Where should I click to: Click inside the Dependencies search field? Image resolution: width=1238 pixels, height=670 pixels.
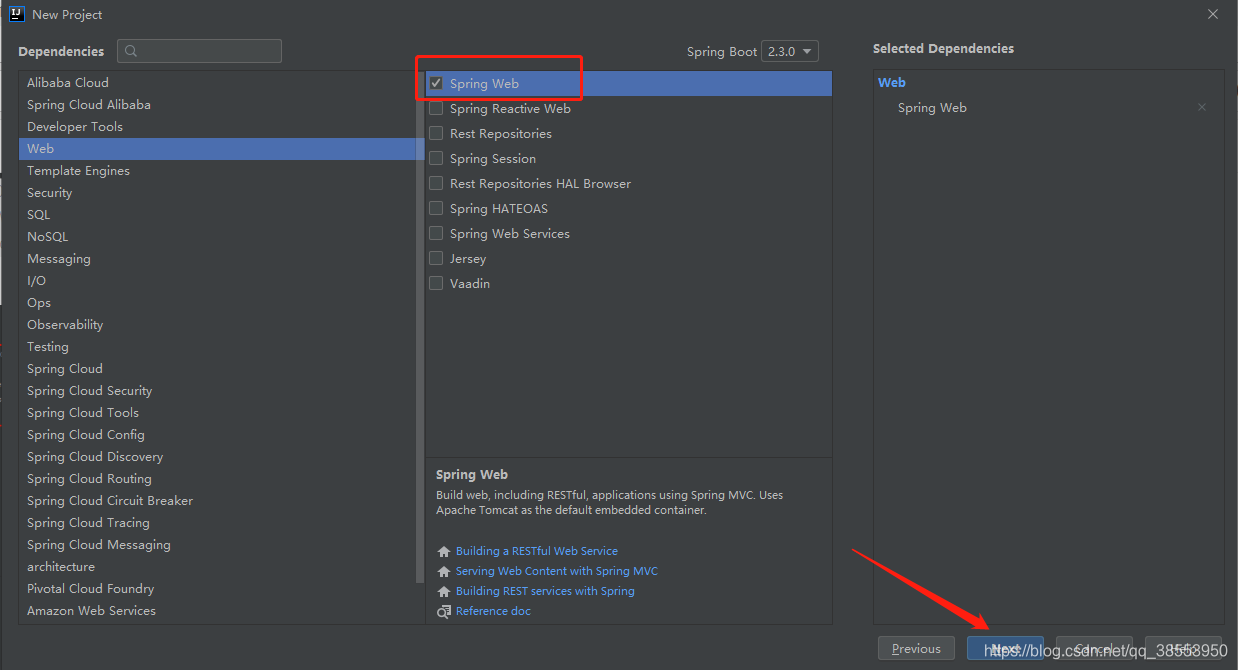pos(199,51)
